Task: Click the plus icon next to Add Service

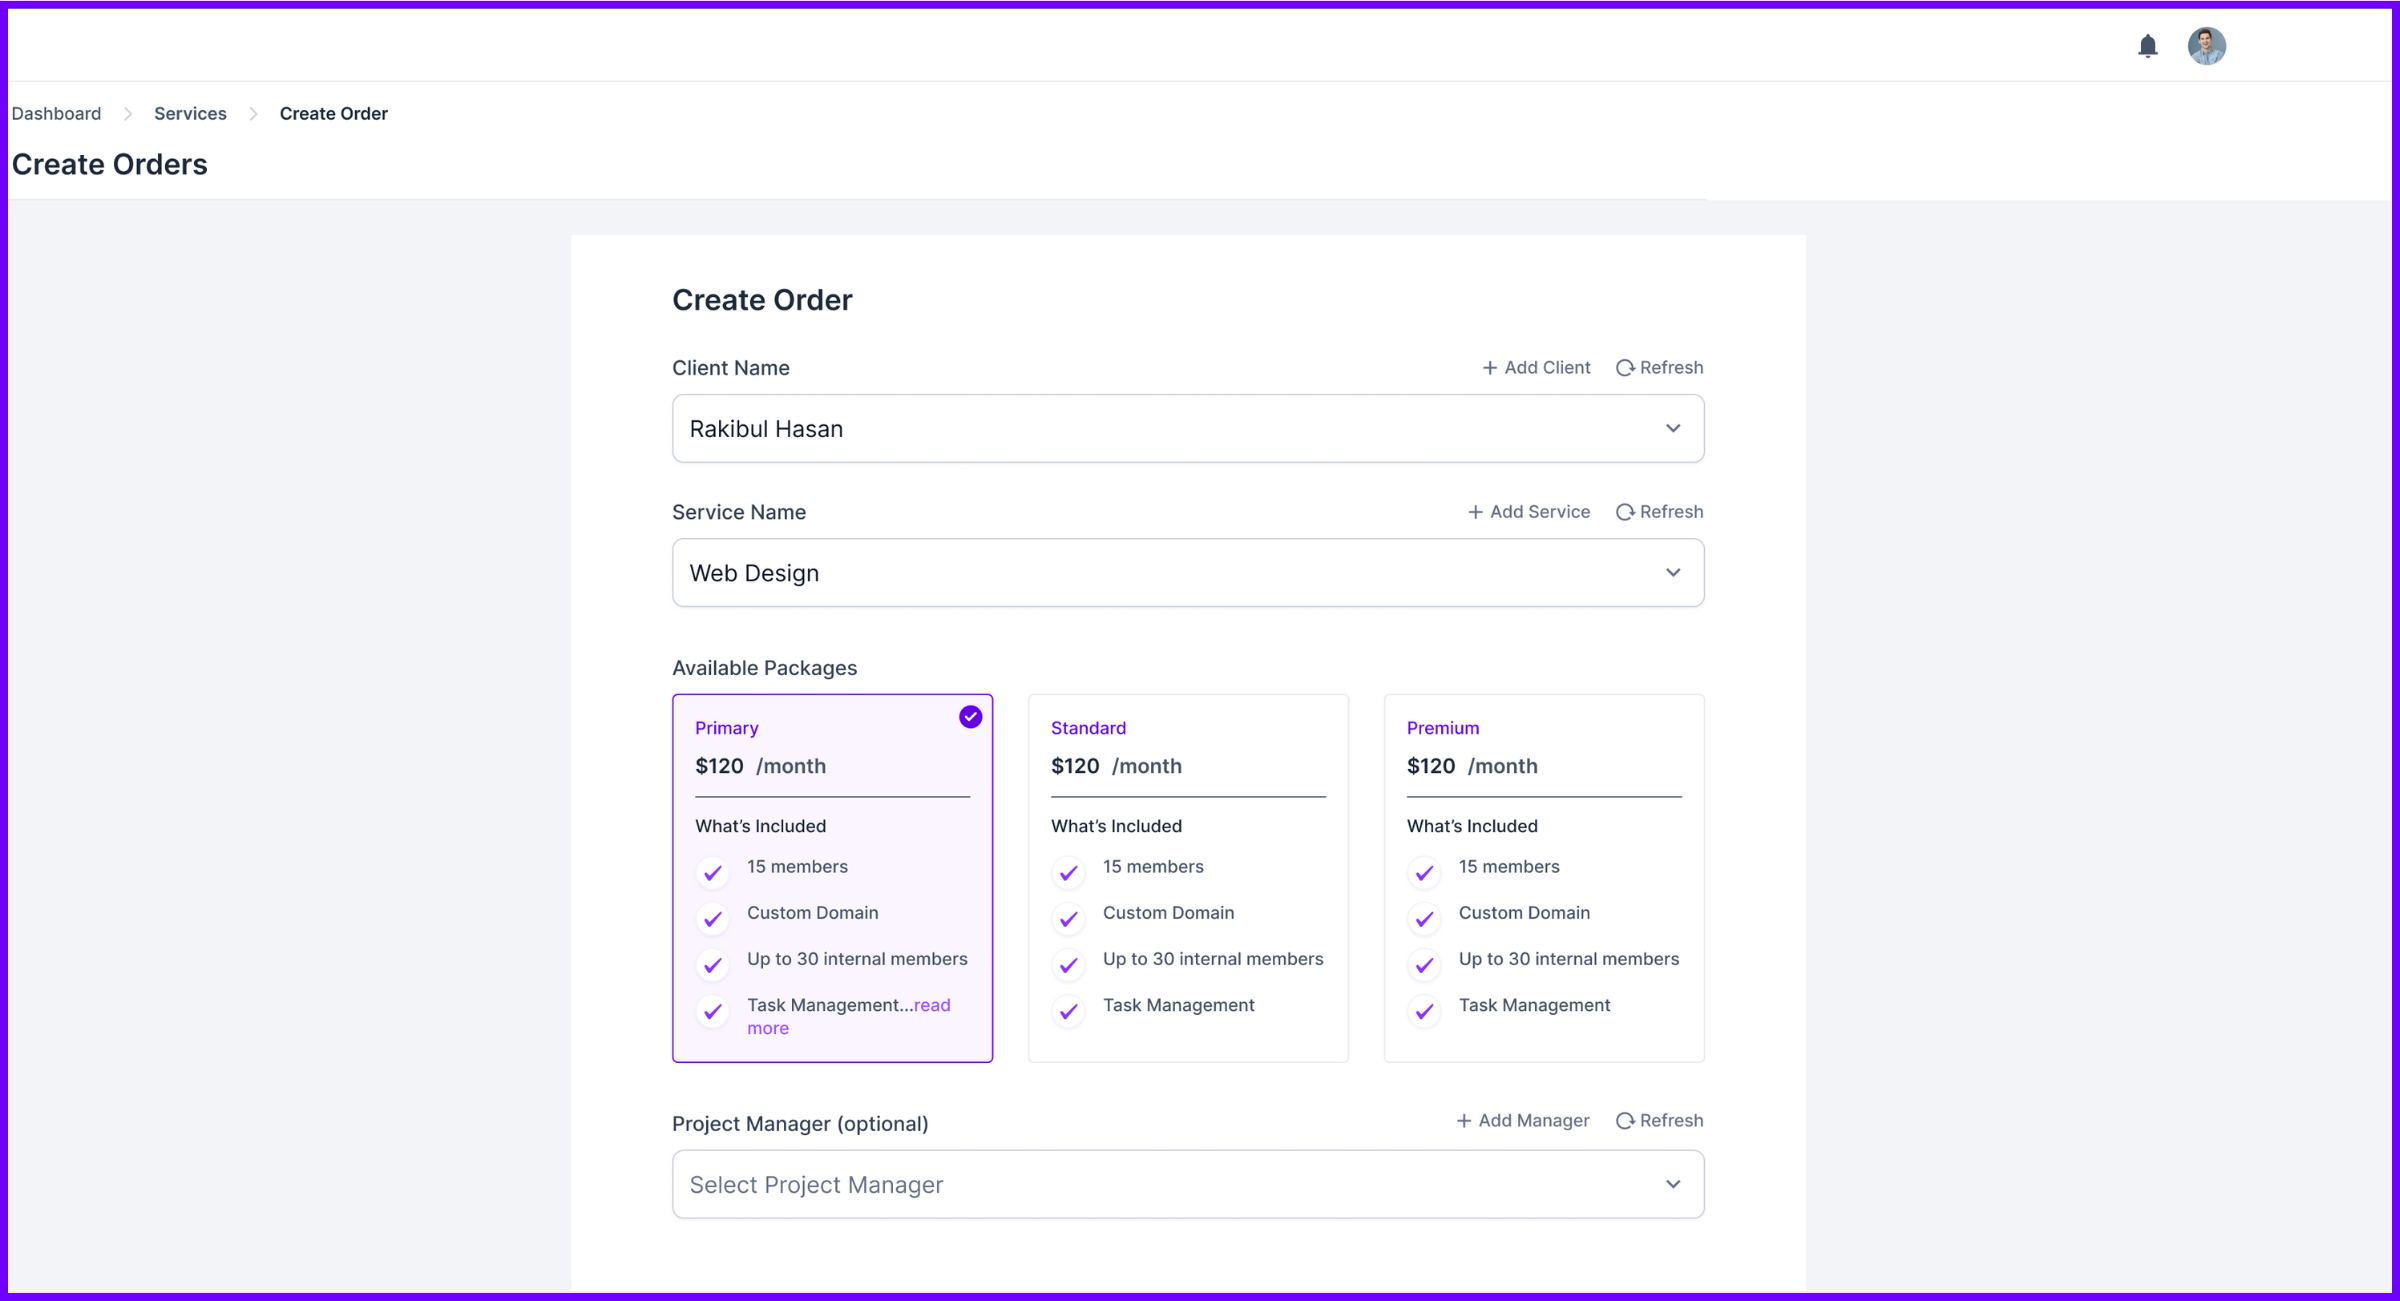Action: (x=1476, y=511)
